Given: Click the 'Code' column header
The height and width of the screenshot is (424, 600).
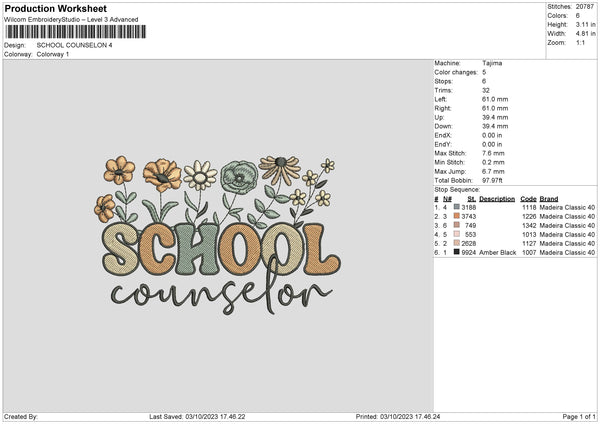Looking at the screenshot, I should [x=528, y=199].
